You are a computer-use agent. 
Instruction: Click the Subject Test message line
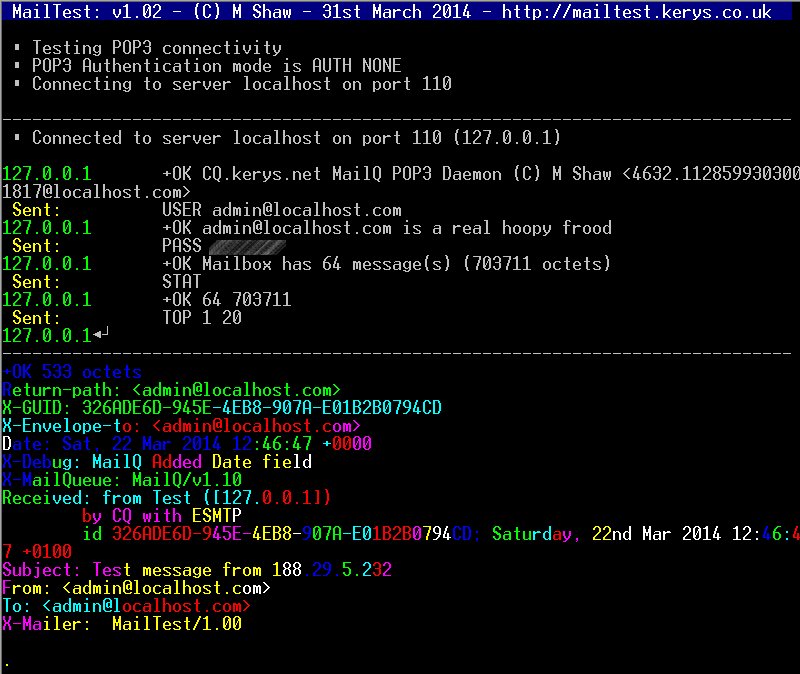(x=196, y=570)
